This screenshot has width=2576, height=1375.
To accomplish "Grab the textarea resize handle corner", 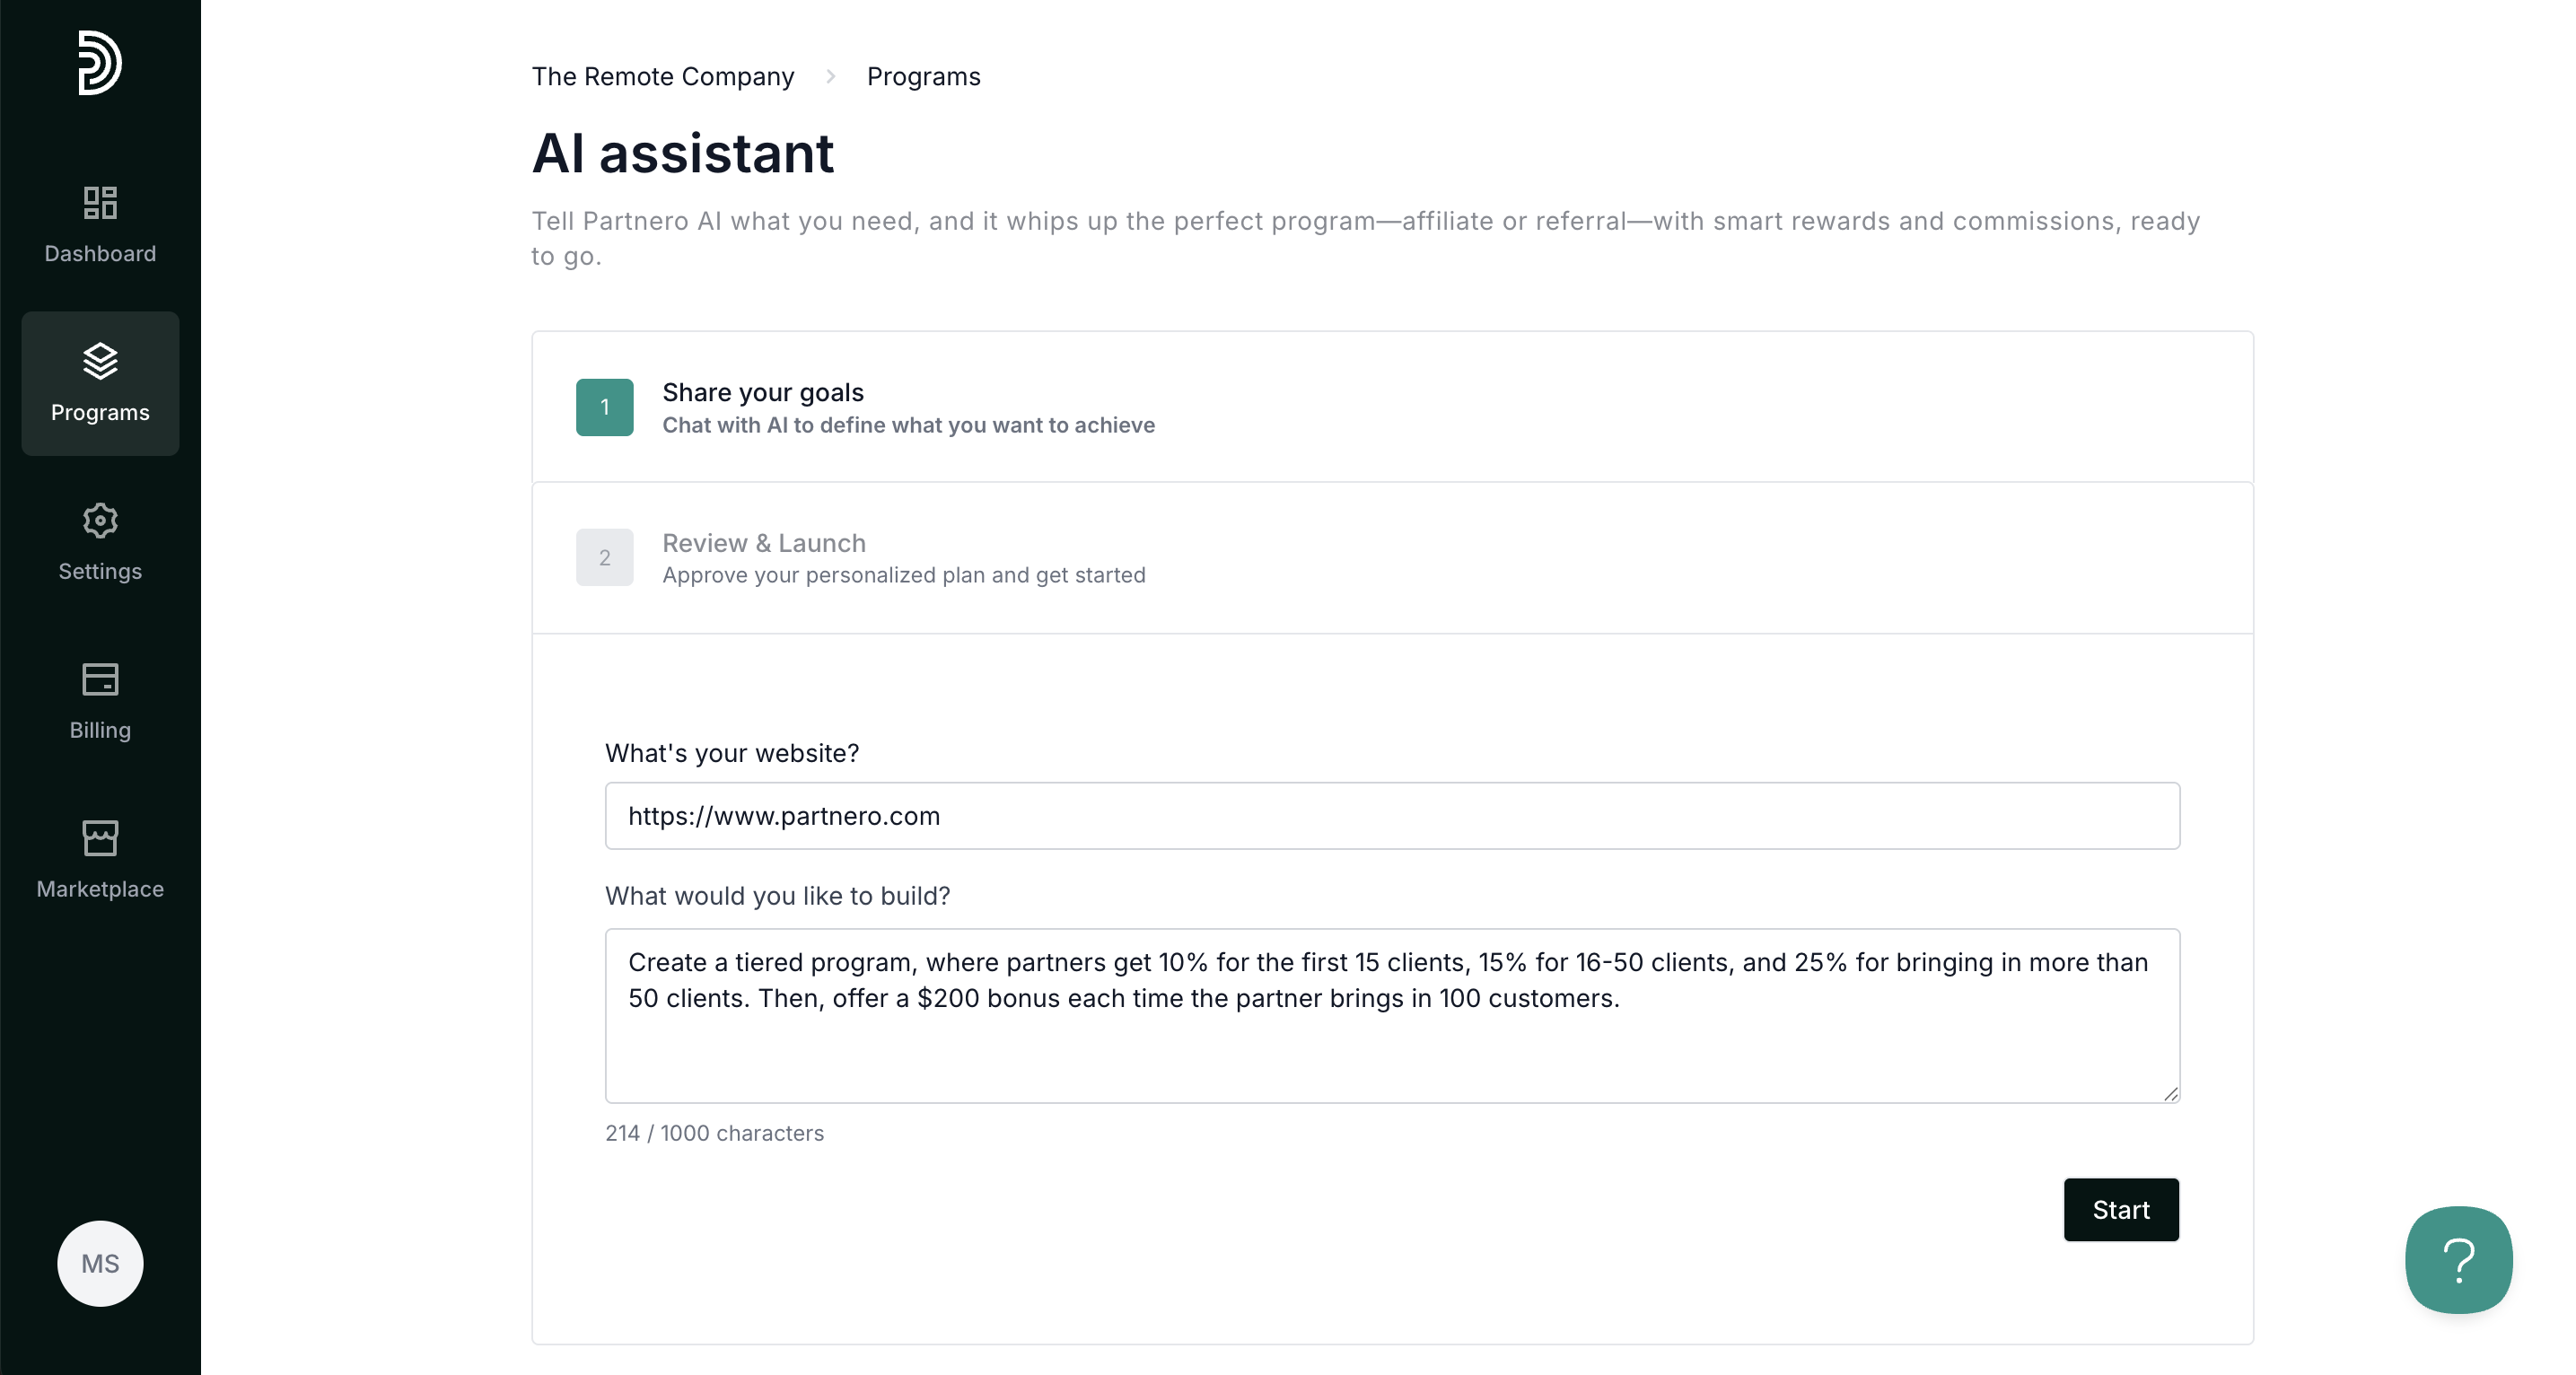I will 2170,1094.
